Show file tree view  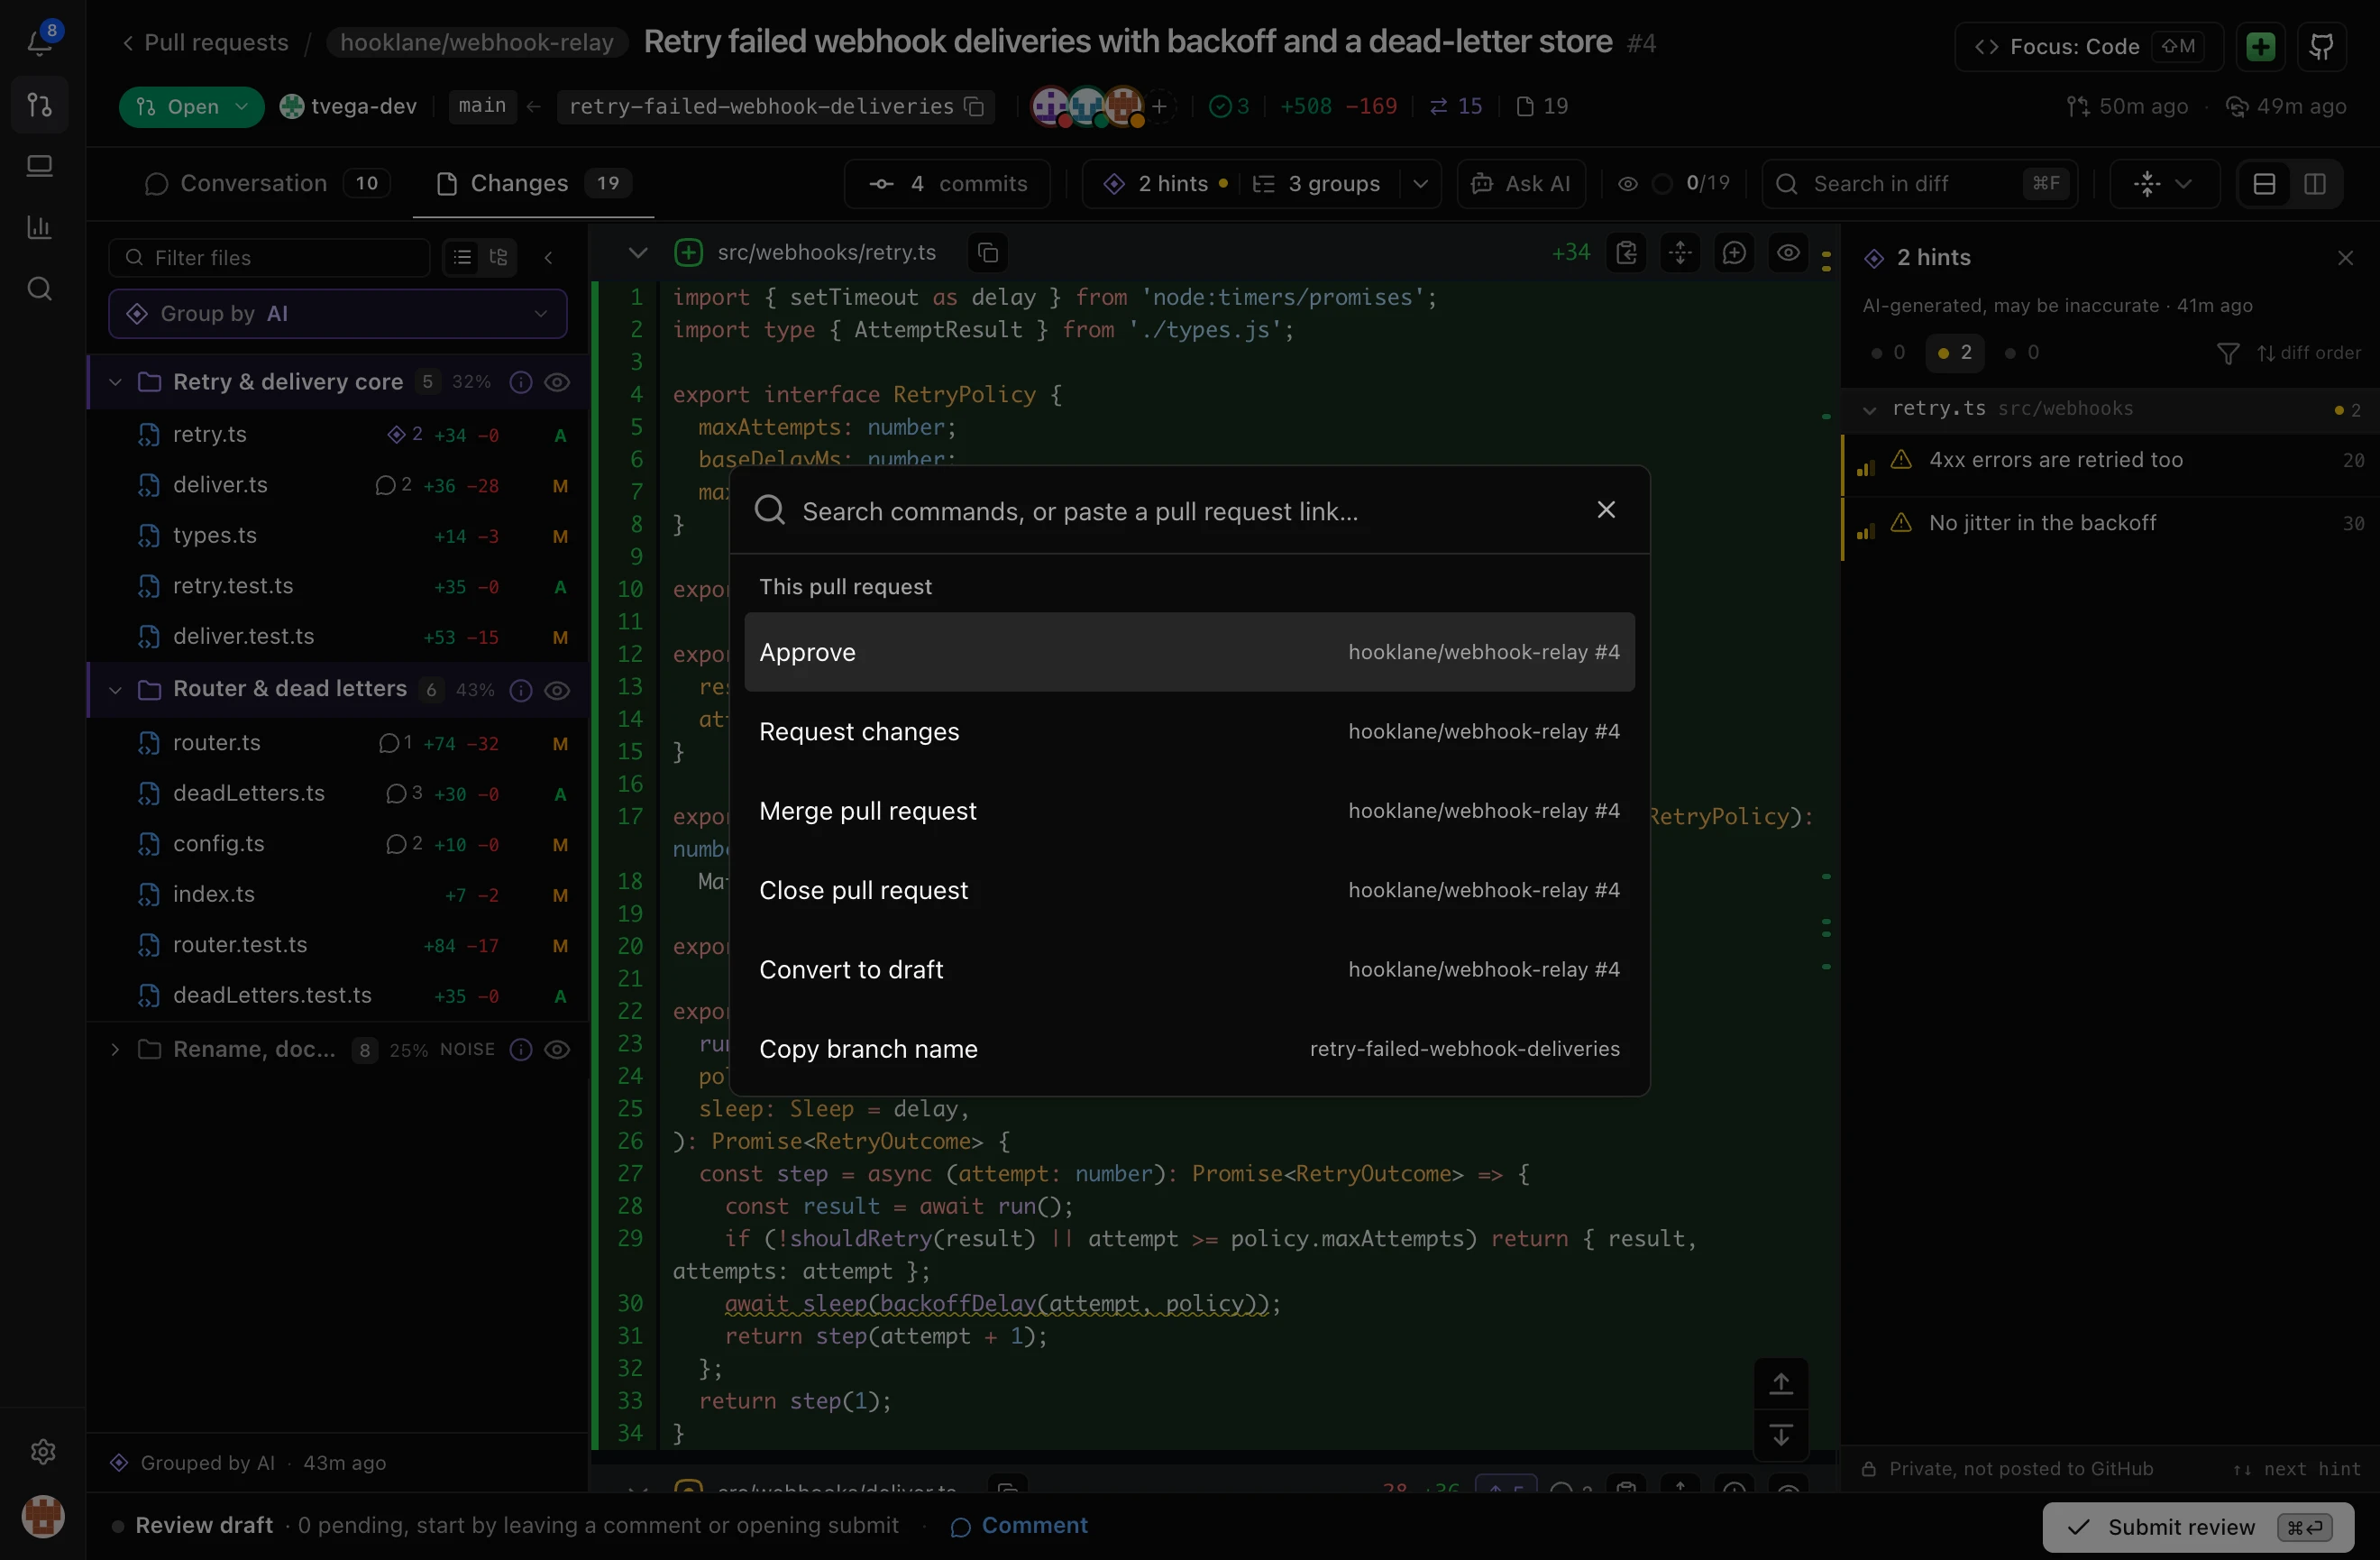[x=498, y=258]
